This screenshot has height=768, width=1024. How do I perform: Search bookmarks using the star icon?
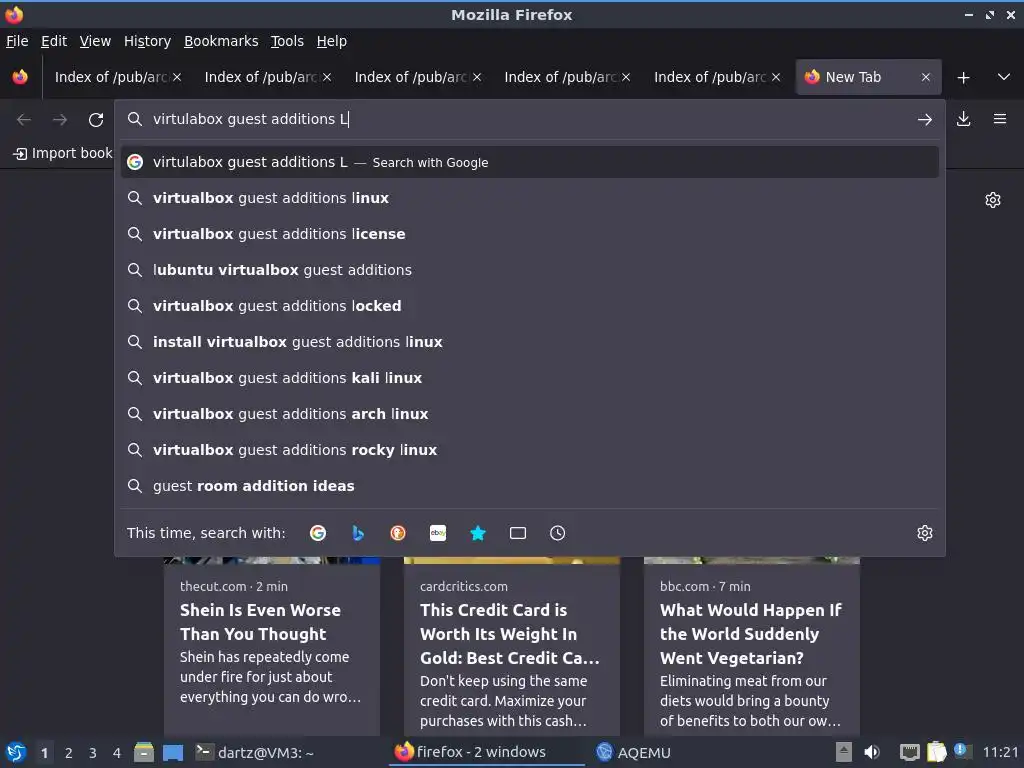point(478,533)
